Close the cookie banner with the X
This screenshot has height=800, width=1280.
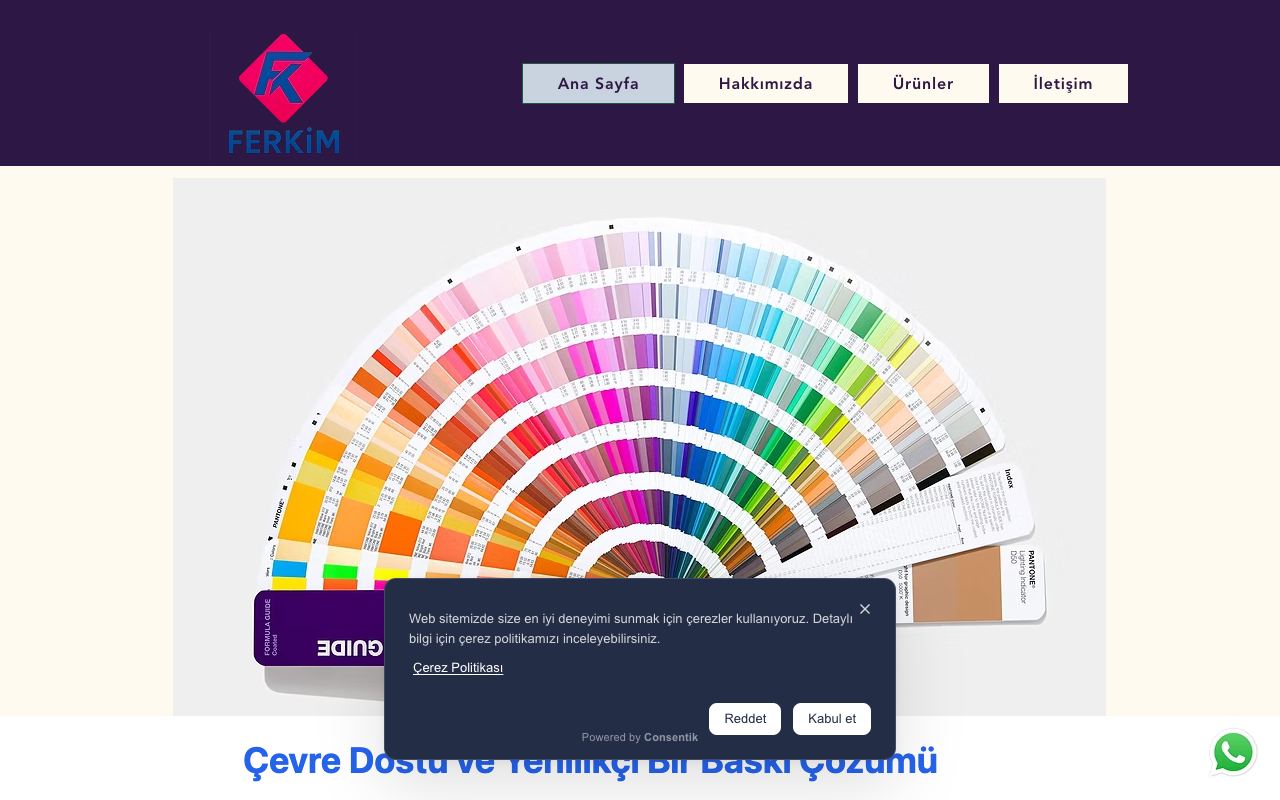click(865, 609)
